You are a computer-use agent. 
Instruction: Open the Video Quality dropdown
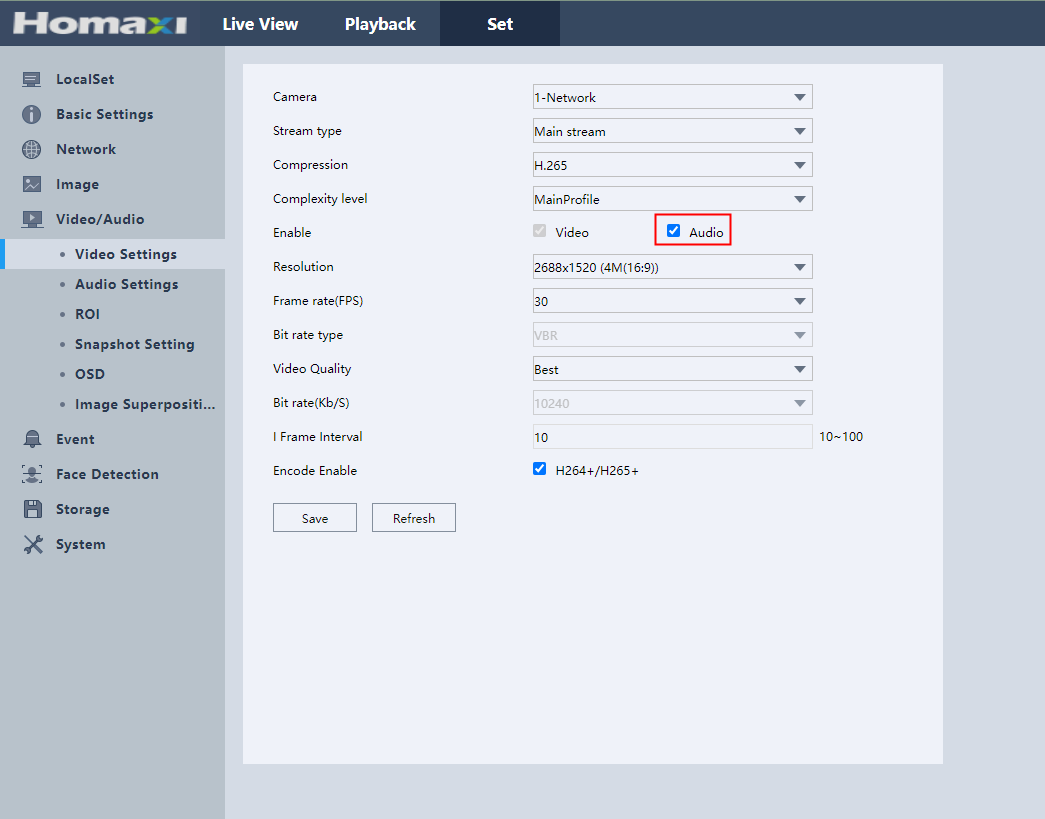click(x=672, y=369)
